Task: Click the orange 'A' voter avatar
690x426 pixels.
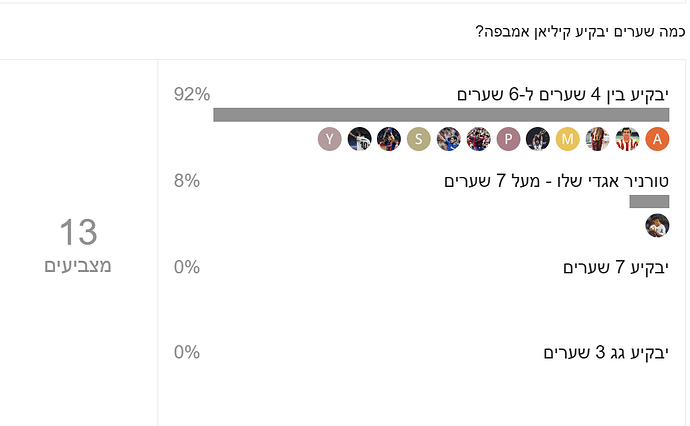Action: (657, 139)
